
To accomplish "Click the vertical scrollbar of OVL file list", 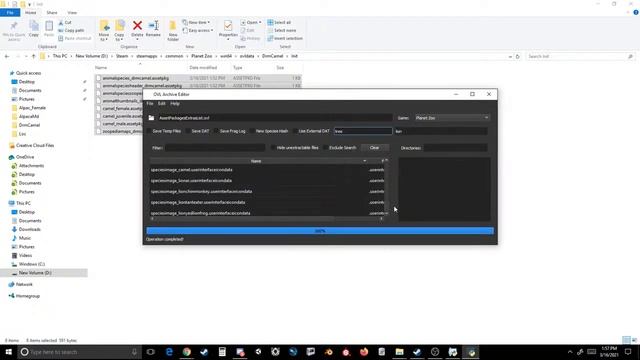I will coord(387,188).
